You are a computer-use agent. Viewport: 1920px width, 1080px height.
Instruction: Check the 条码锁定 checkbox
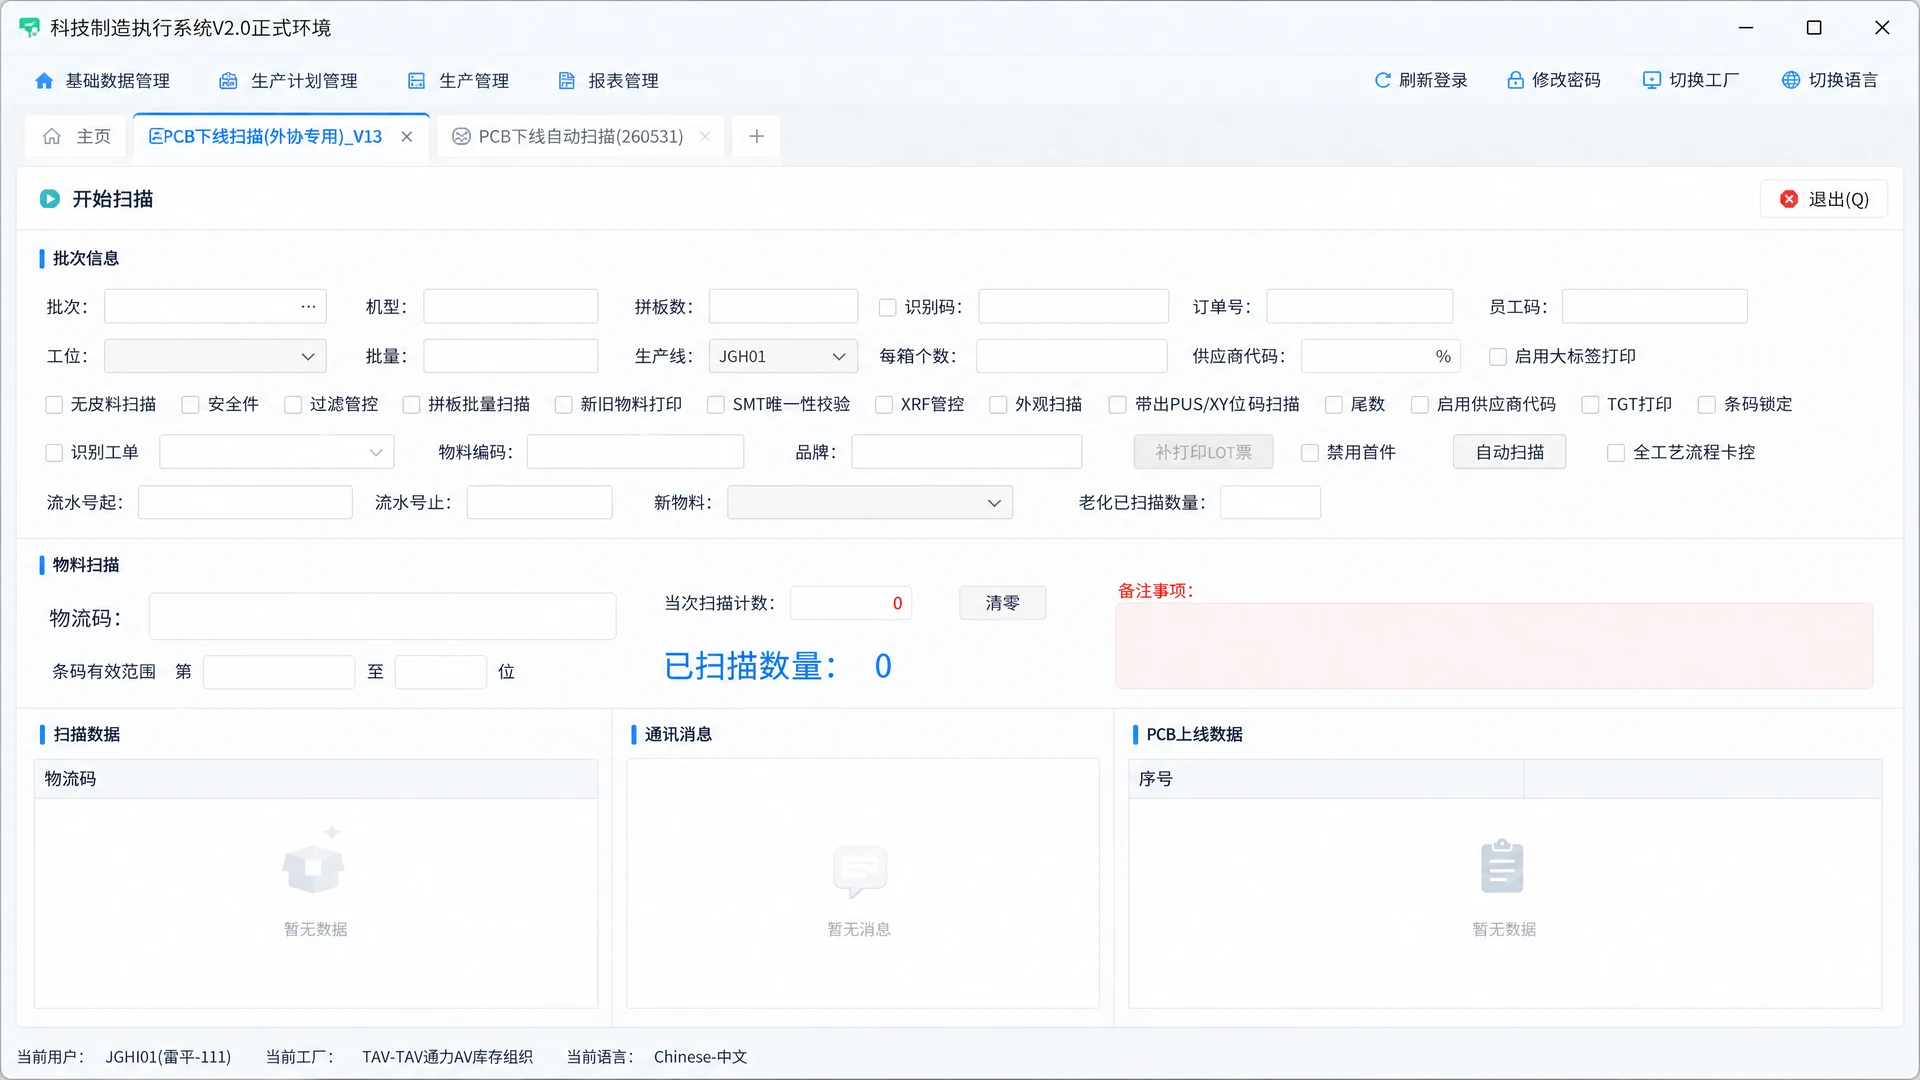[x=1707, y=405]
